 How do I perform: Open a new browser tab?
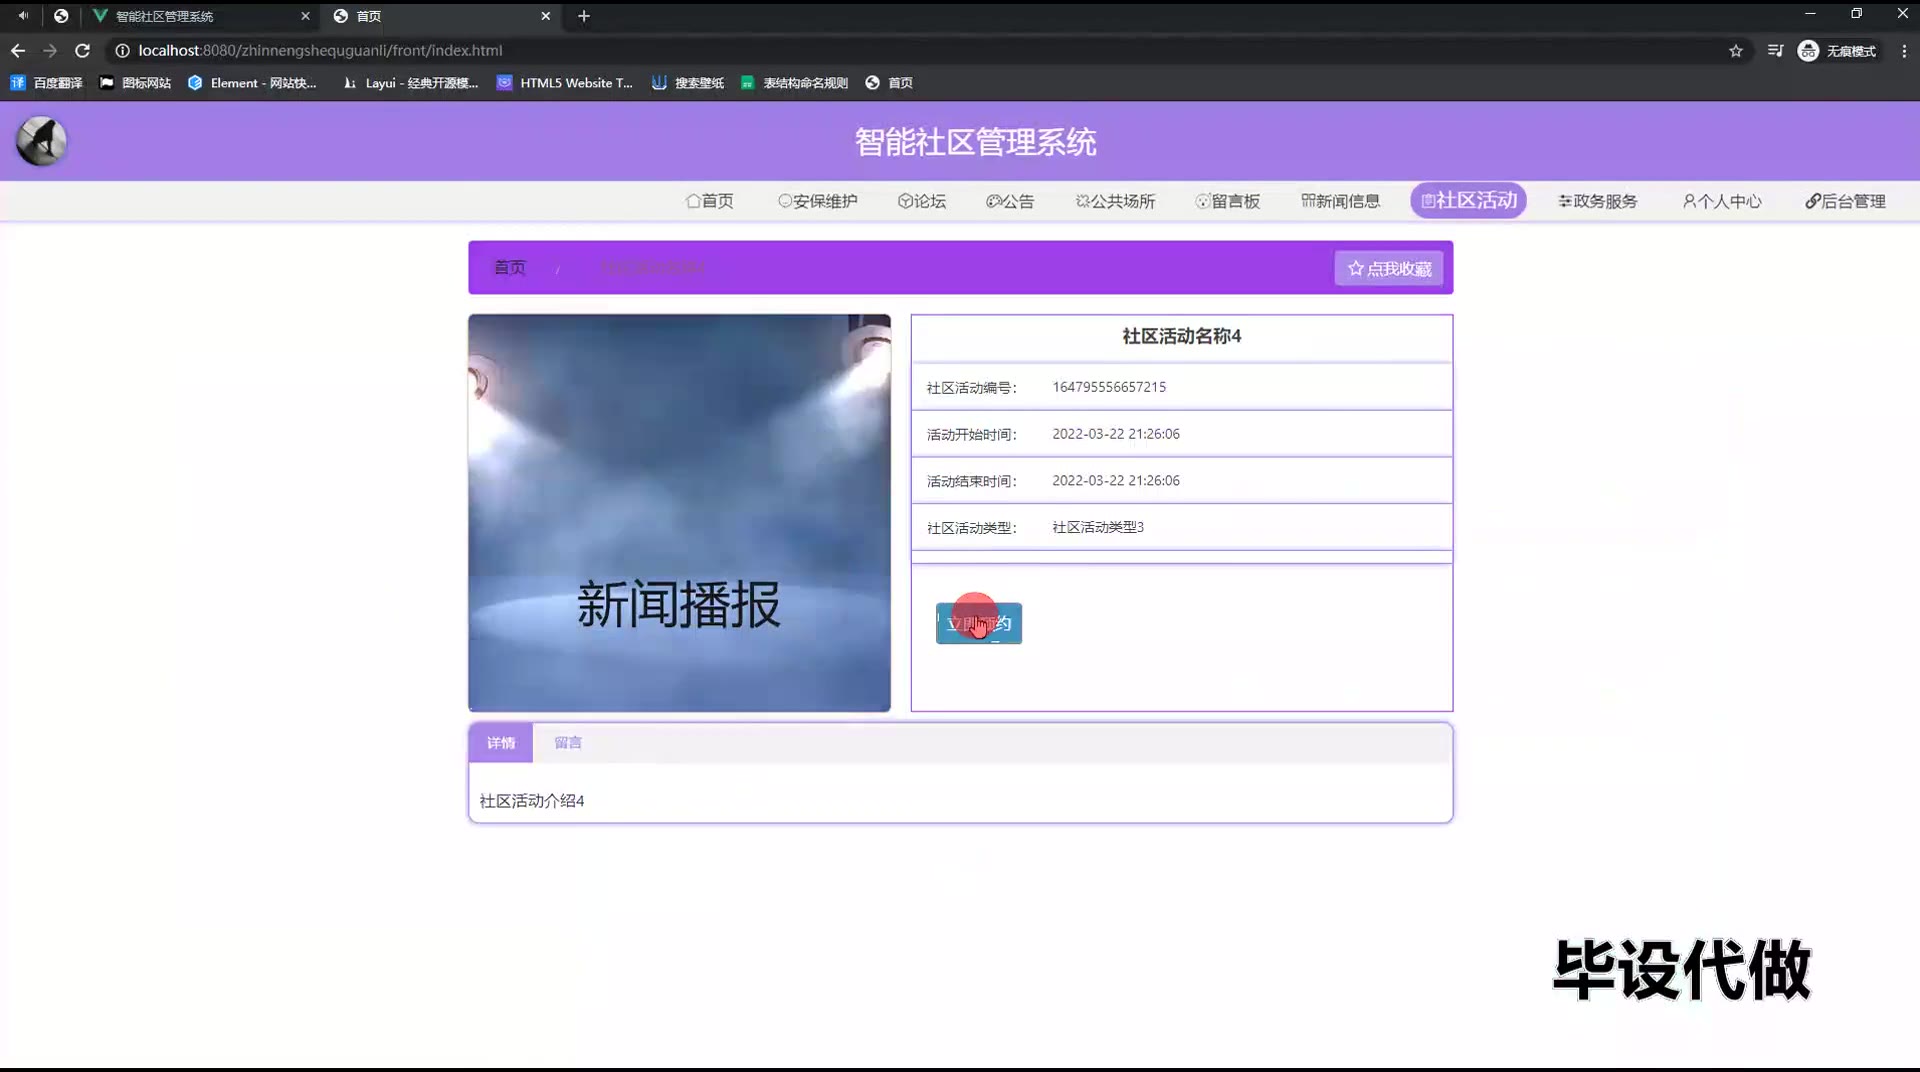click(584, 16)
